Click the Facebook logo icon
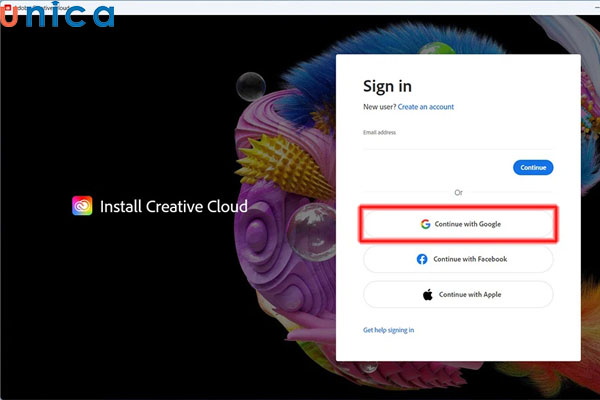Screen dimensions: 600x400 pyautogui.click(x=422, y=259)
